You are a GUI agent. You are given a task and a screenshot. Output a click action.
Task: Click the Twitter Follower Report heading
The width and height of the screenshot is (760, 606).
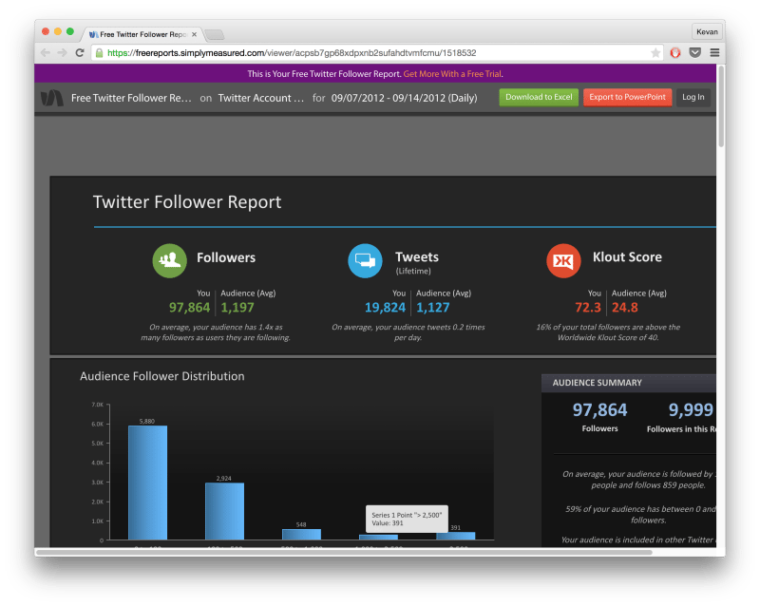(187, 202)
